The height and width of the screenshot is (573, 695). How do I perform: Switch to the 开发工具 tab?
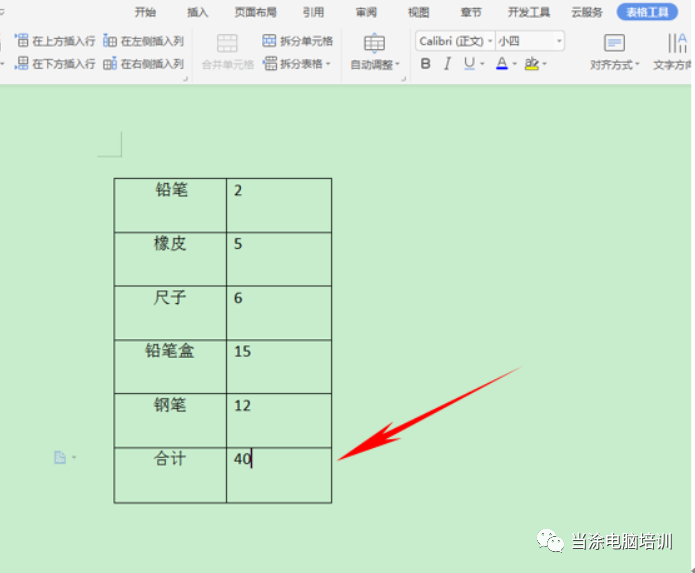(x=529, y=12)
